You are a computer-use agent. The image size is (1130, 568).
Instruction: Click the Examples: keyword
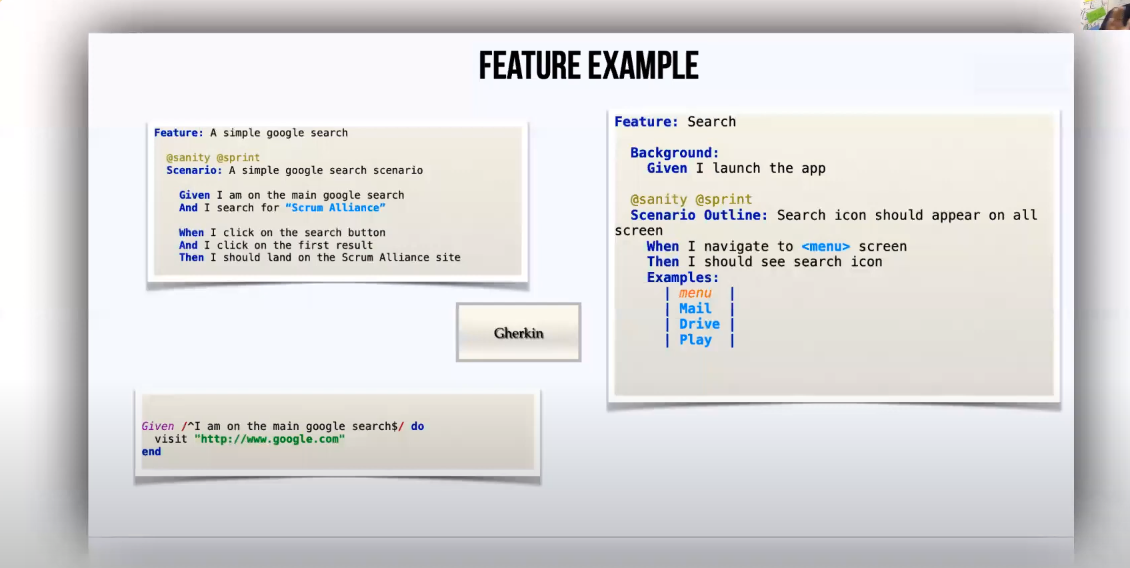point(683,277)
